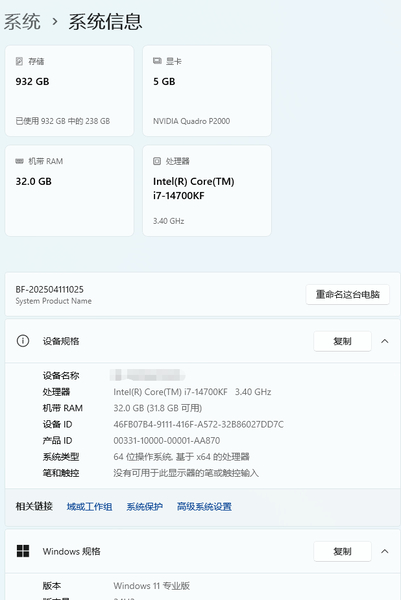The width and height of the screenshot is (401, 600).
Task: Open the 域或工作组 link
Action: point(89,507)
